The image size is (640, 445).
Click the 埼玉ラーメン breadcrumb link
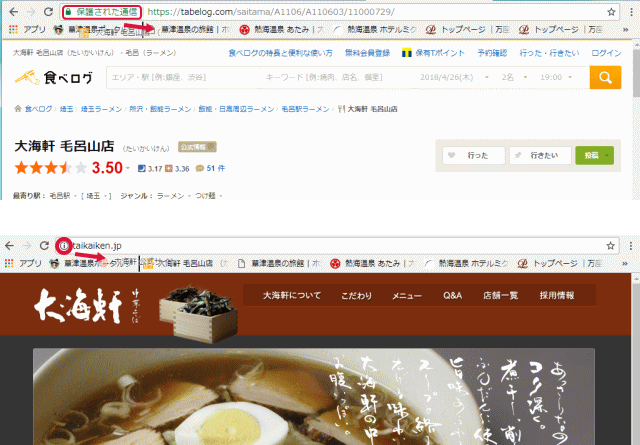pyautogui.click(x=101, y=109)
